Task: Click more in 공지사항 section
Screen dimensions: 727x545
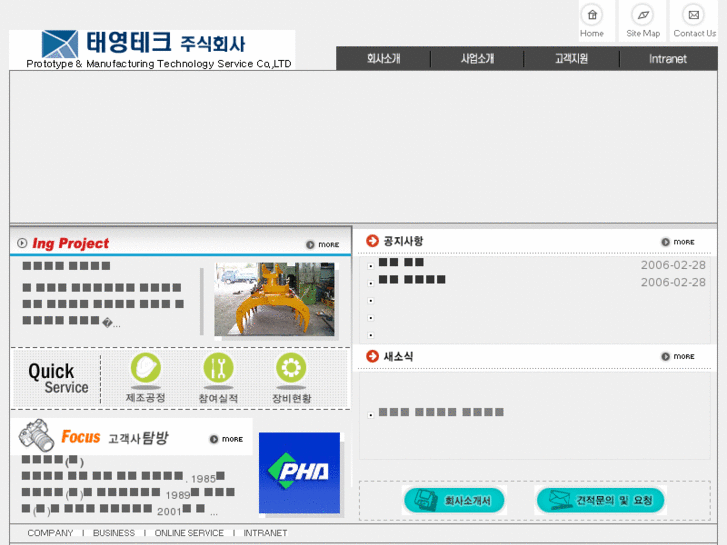Action: (678, 242)
